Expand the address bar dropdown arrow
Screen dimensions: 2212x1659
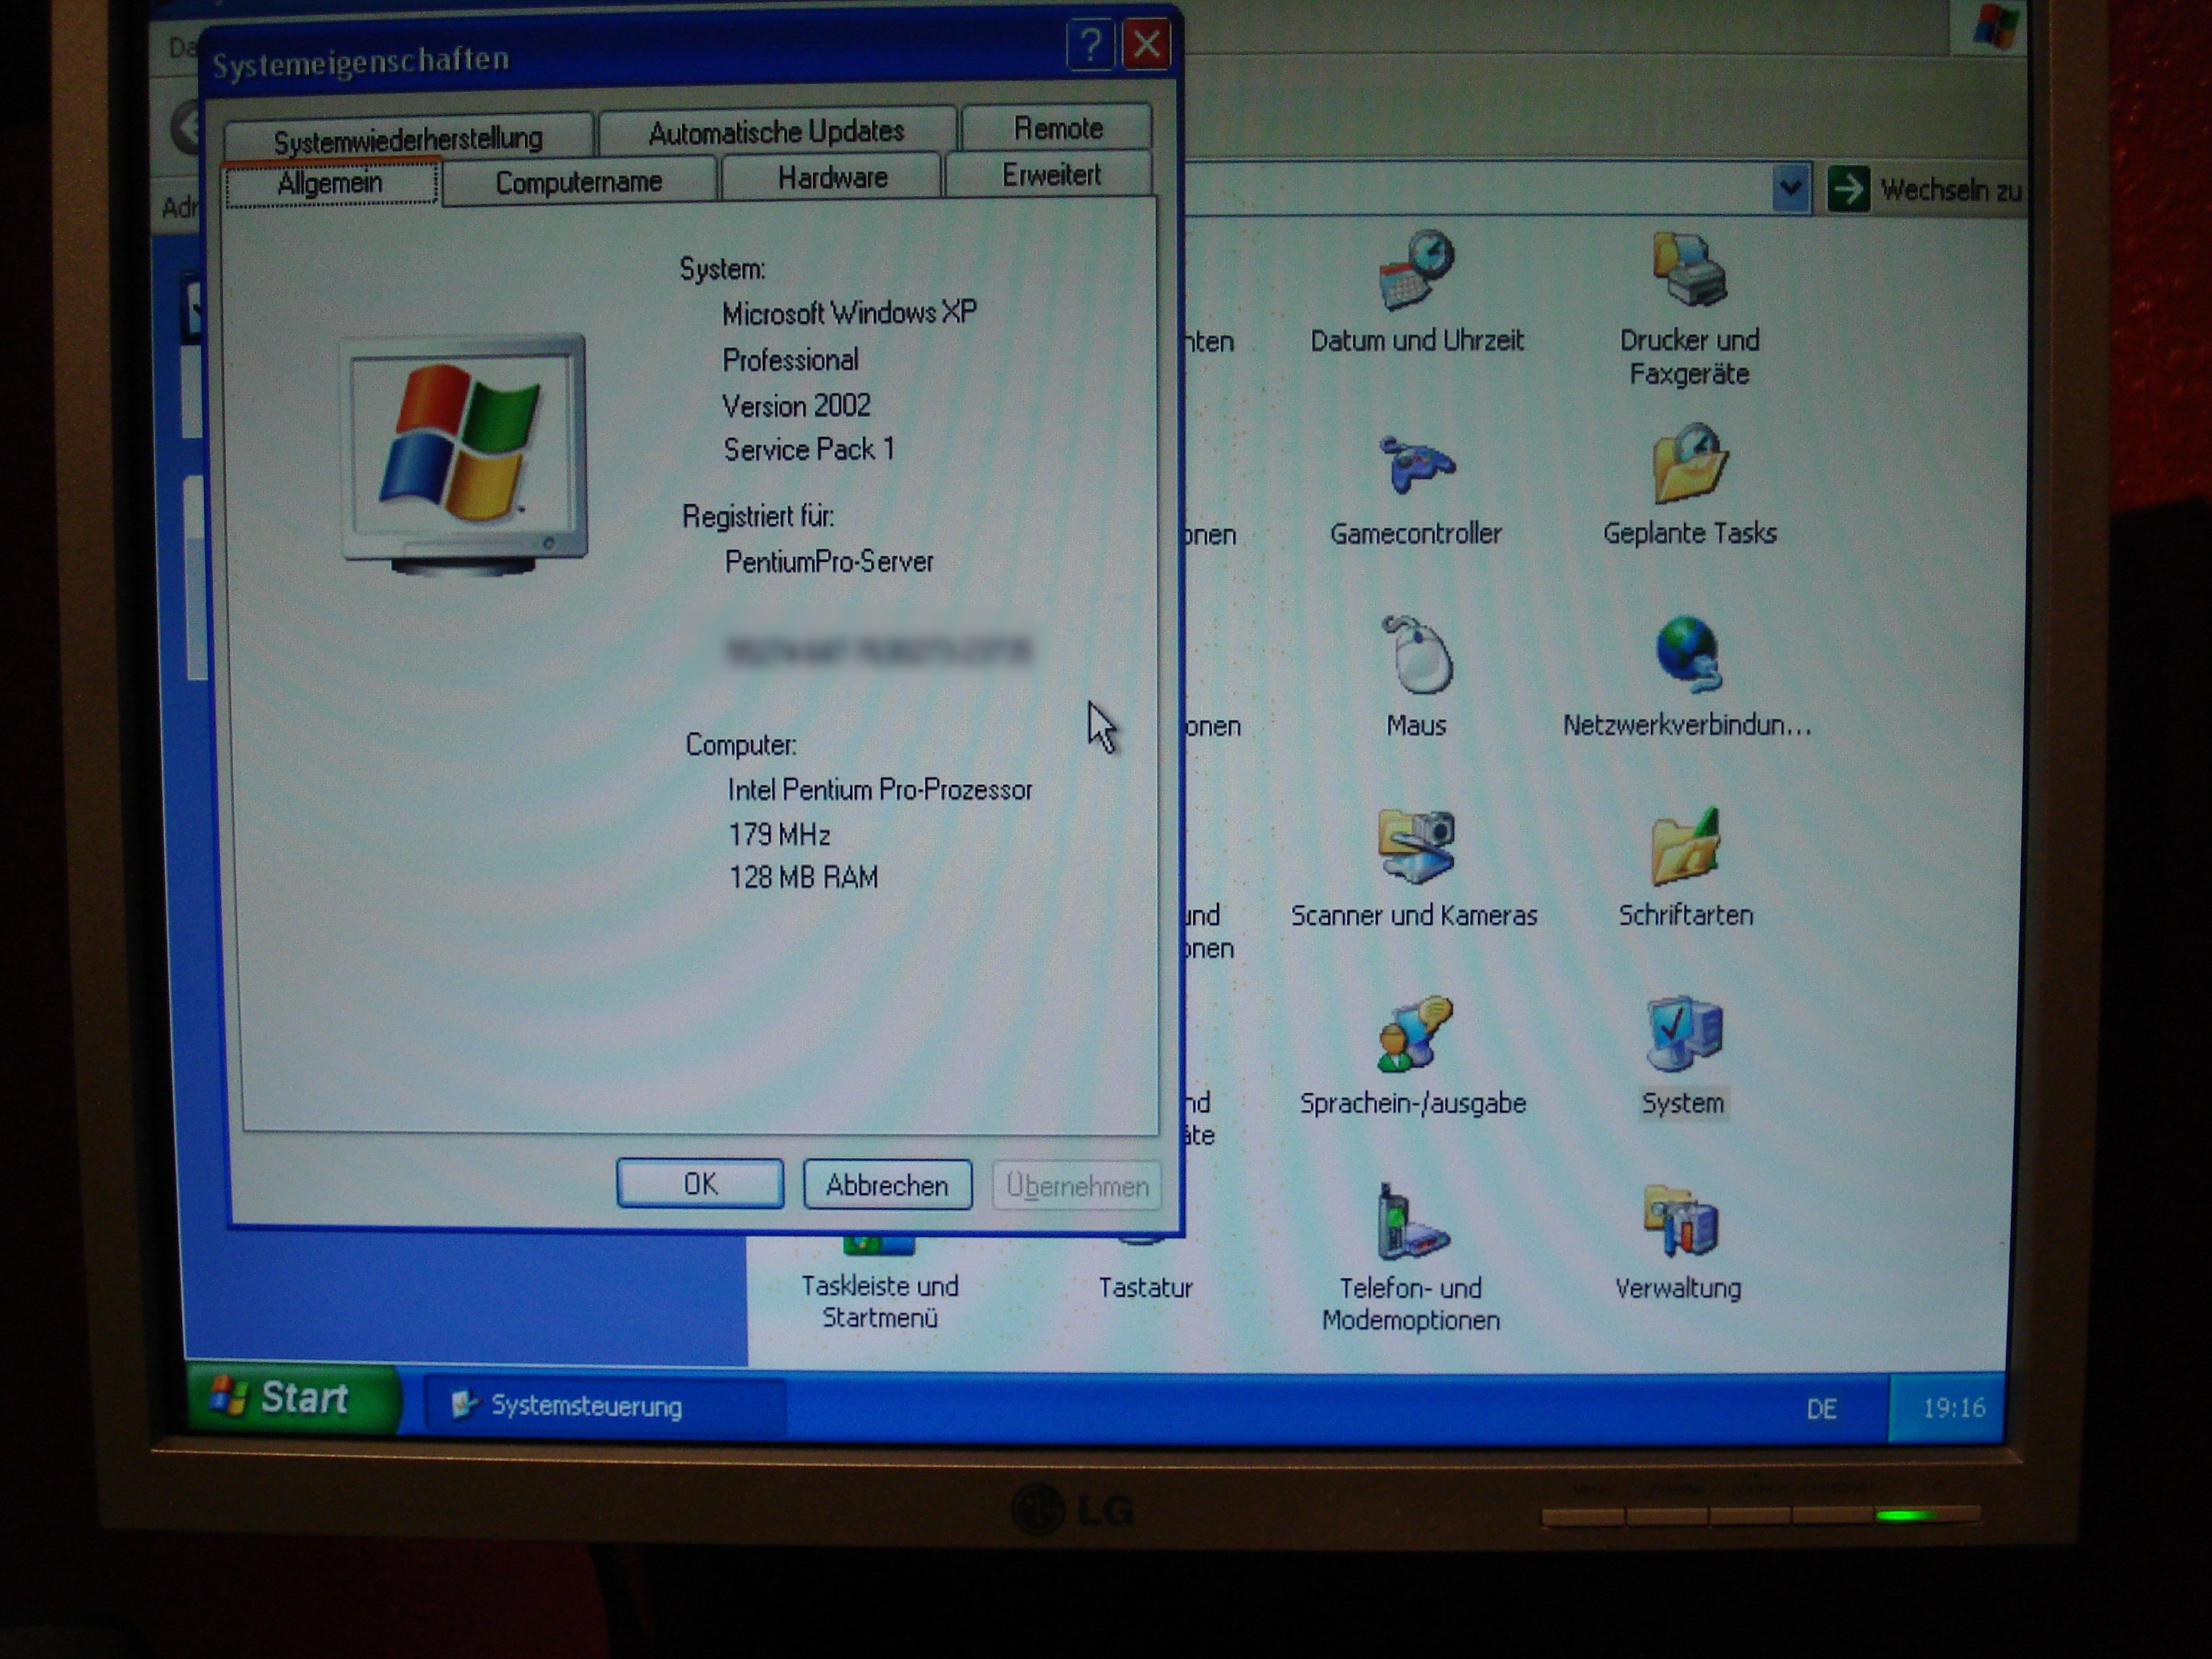tap(1791, 189)
